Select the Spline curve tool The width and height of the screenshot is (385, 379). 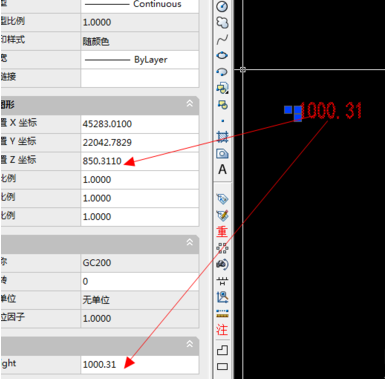click(x=222, y=39)
